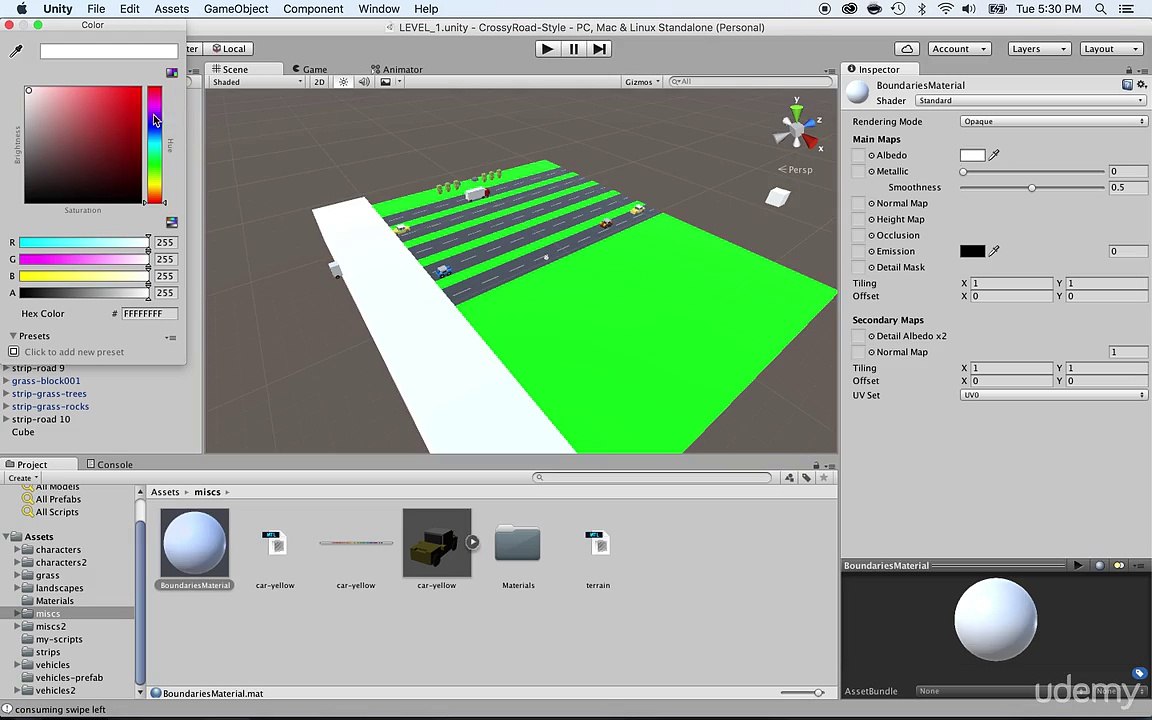Expand the characters folder
Image resolution: width=1152 pixels, height=720 pixels.
tap(17, 550)
